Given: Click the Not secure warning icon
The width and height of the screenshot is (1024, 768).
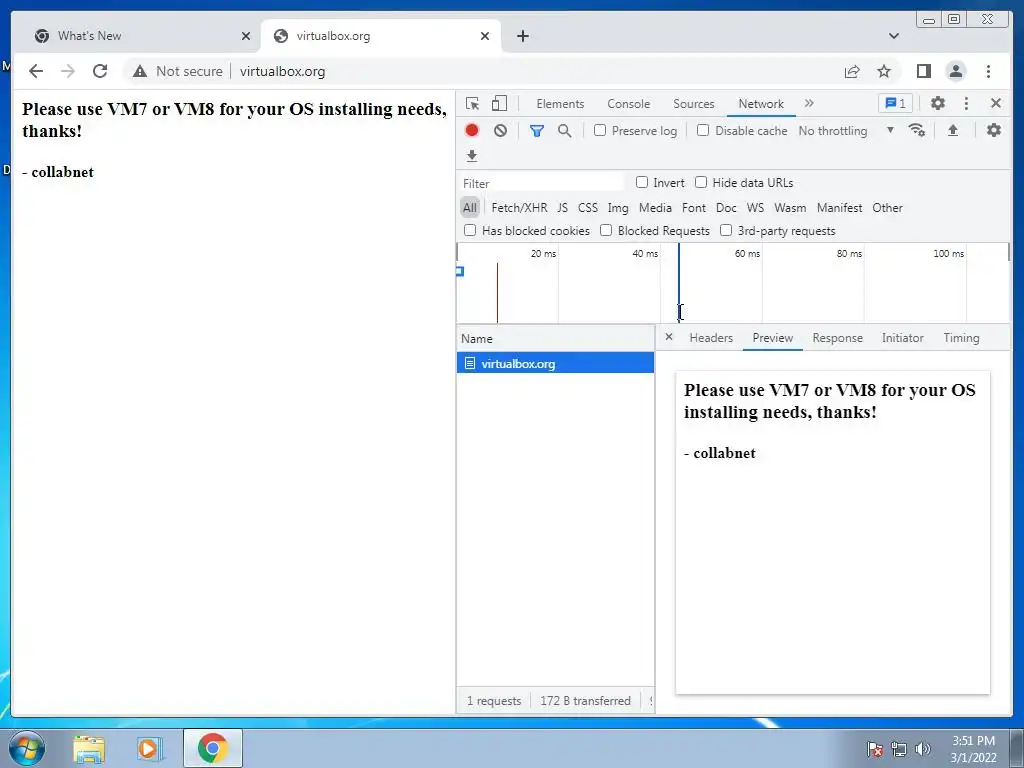Looking at the screenshot, I should (x=140, y=71).
